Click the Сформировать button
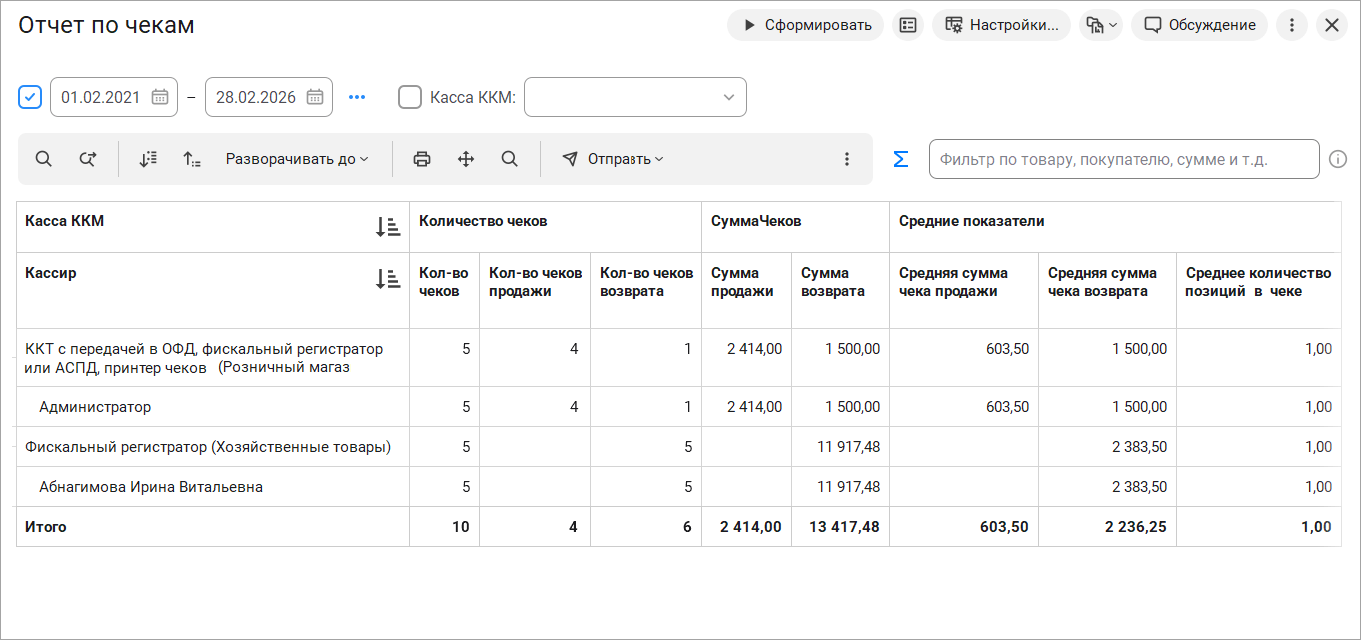 (x=805, y=25)
